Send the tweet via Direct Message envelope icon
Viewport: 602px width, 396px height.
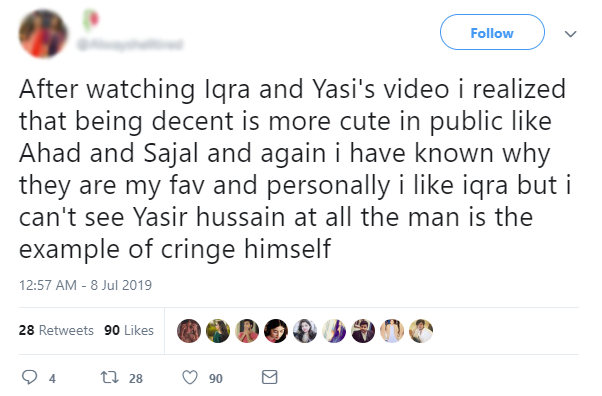coord(270,377)
